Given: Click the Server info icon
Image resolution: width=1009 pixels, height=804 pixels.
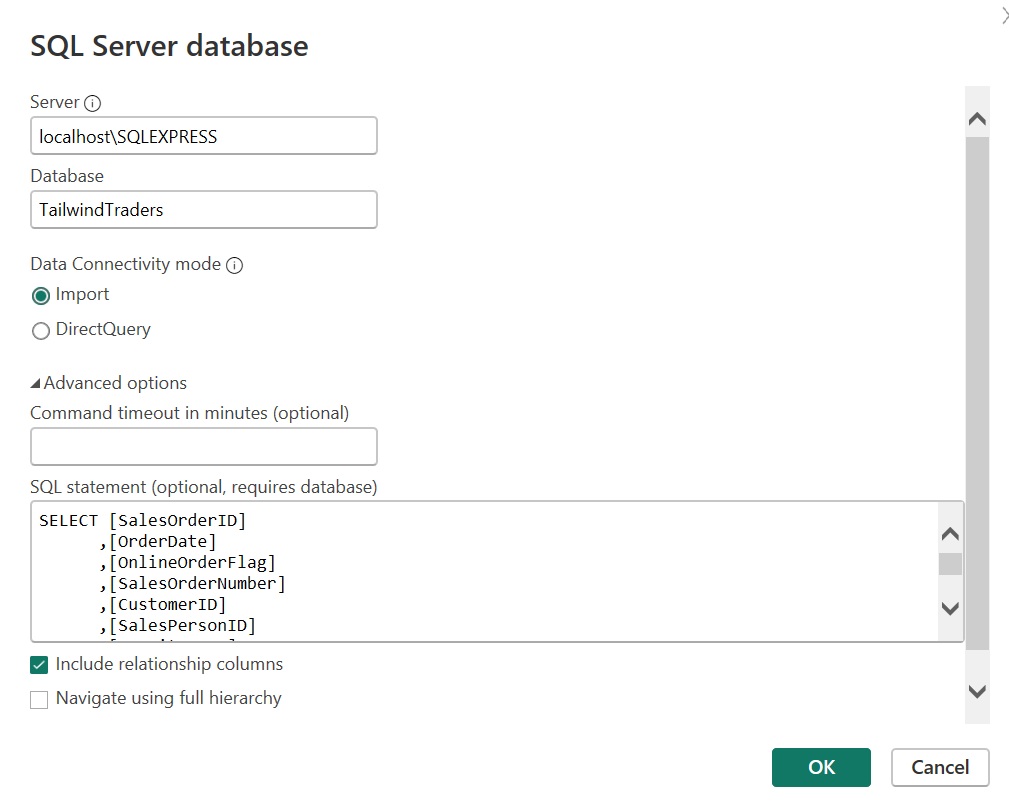Looking at the screenshot, I should pos(93,103).
